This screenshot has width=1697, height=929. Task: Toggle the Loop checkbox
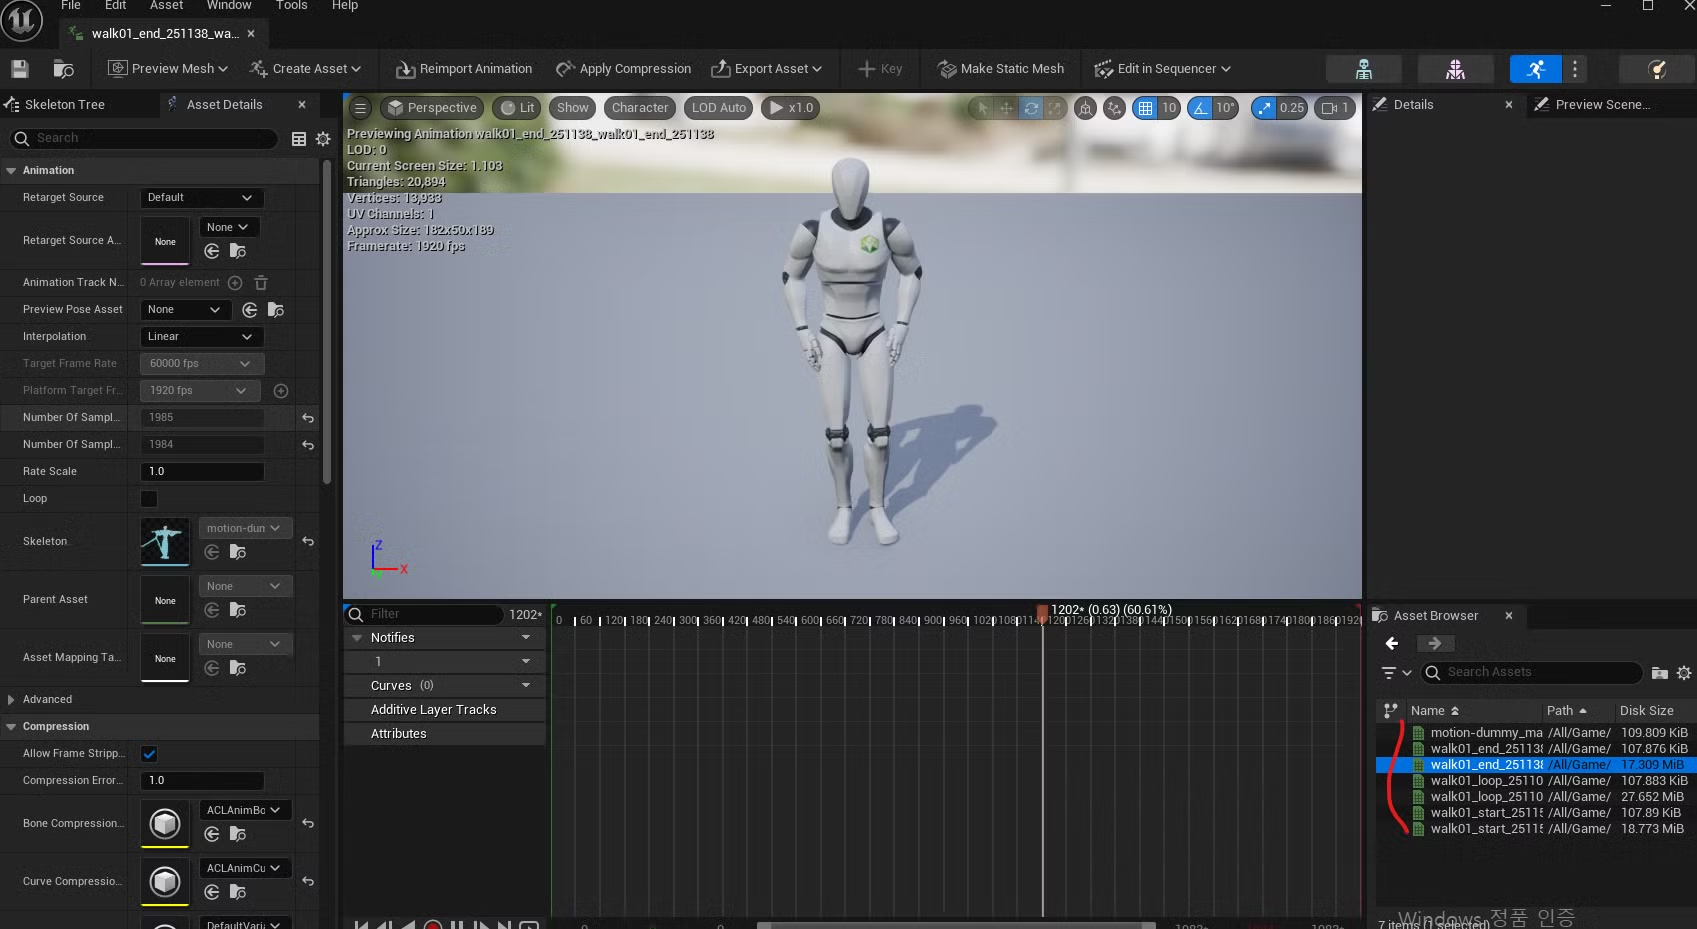(x=149, y=499)
